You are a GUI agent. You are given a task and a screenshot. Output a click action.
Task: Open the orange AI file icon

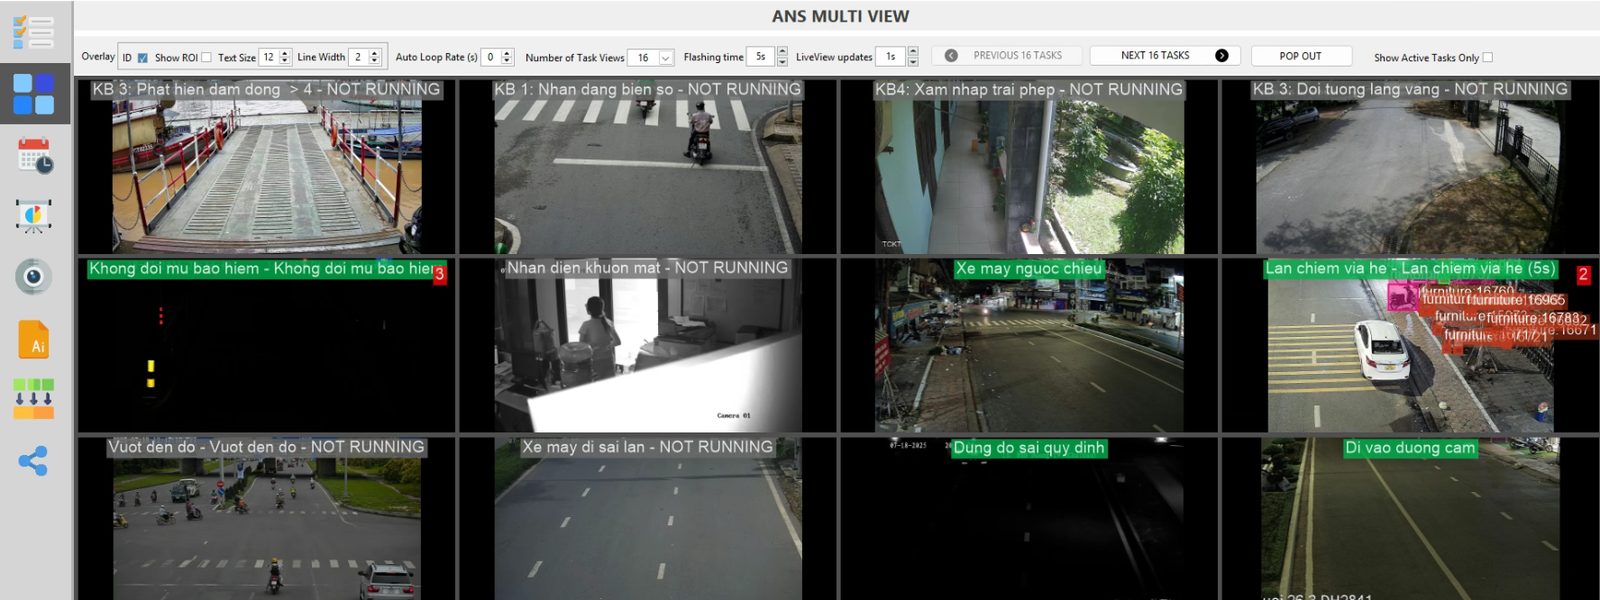point(34,339)
